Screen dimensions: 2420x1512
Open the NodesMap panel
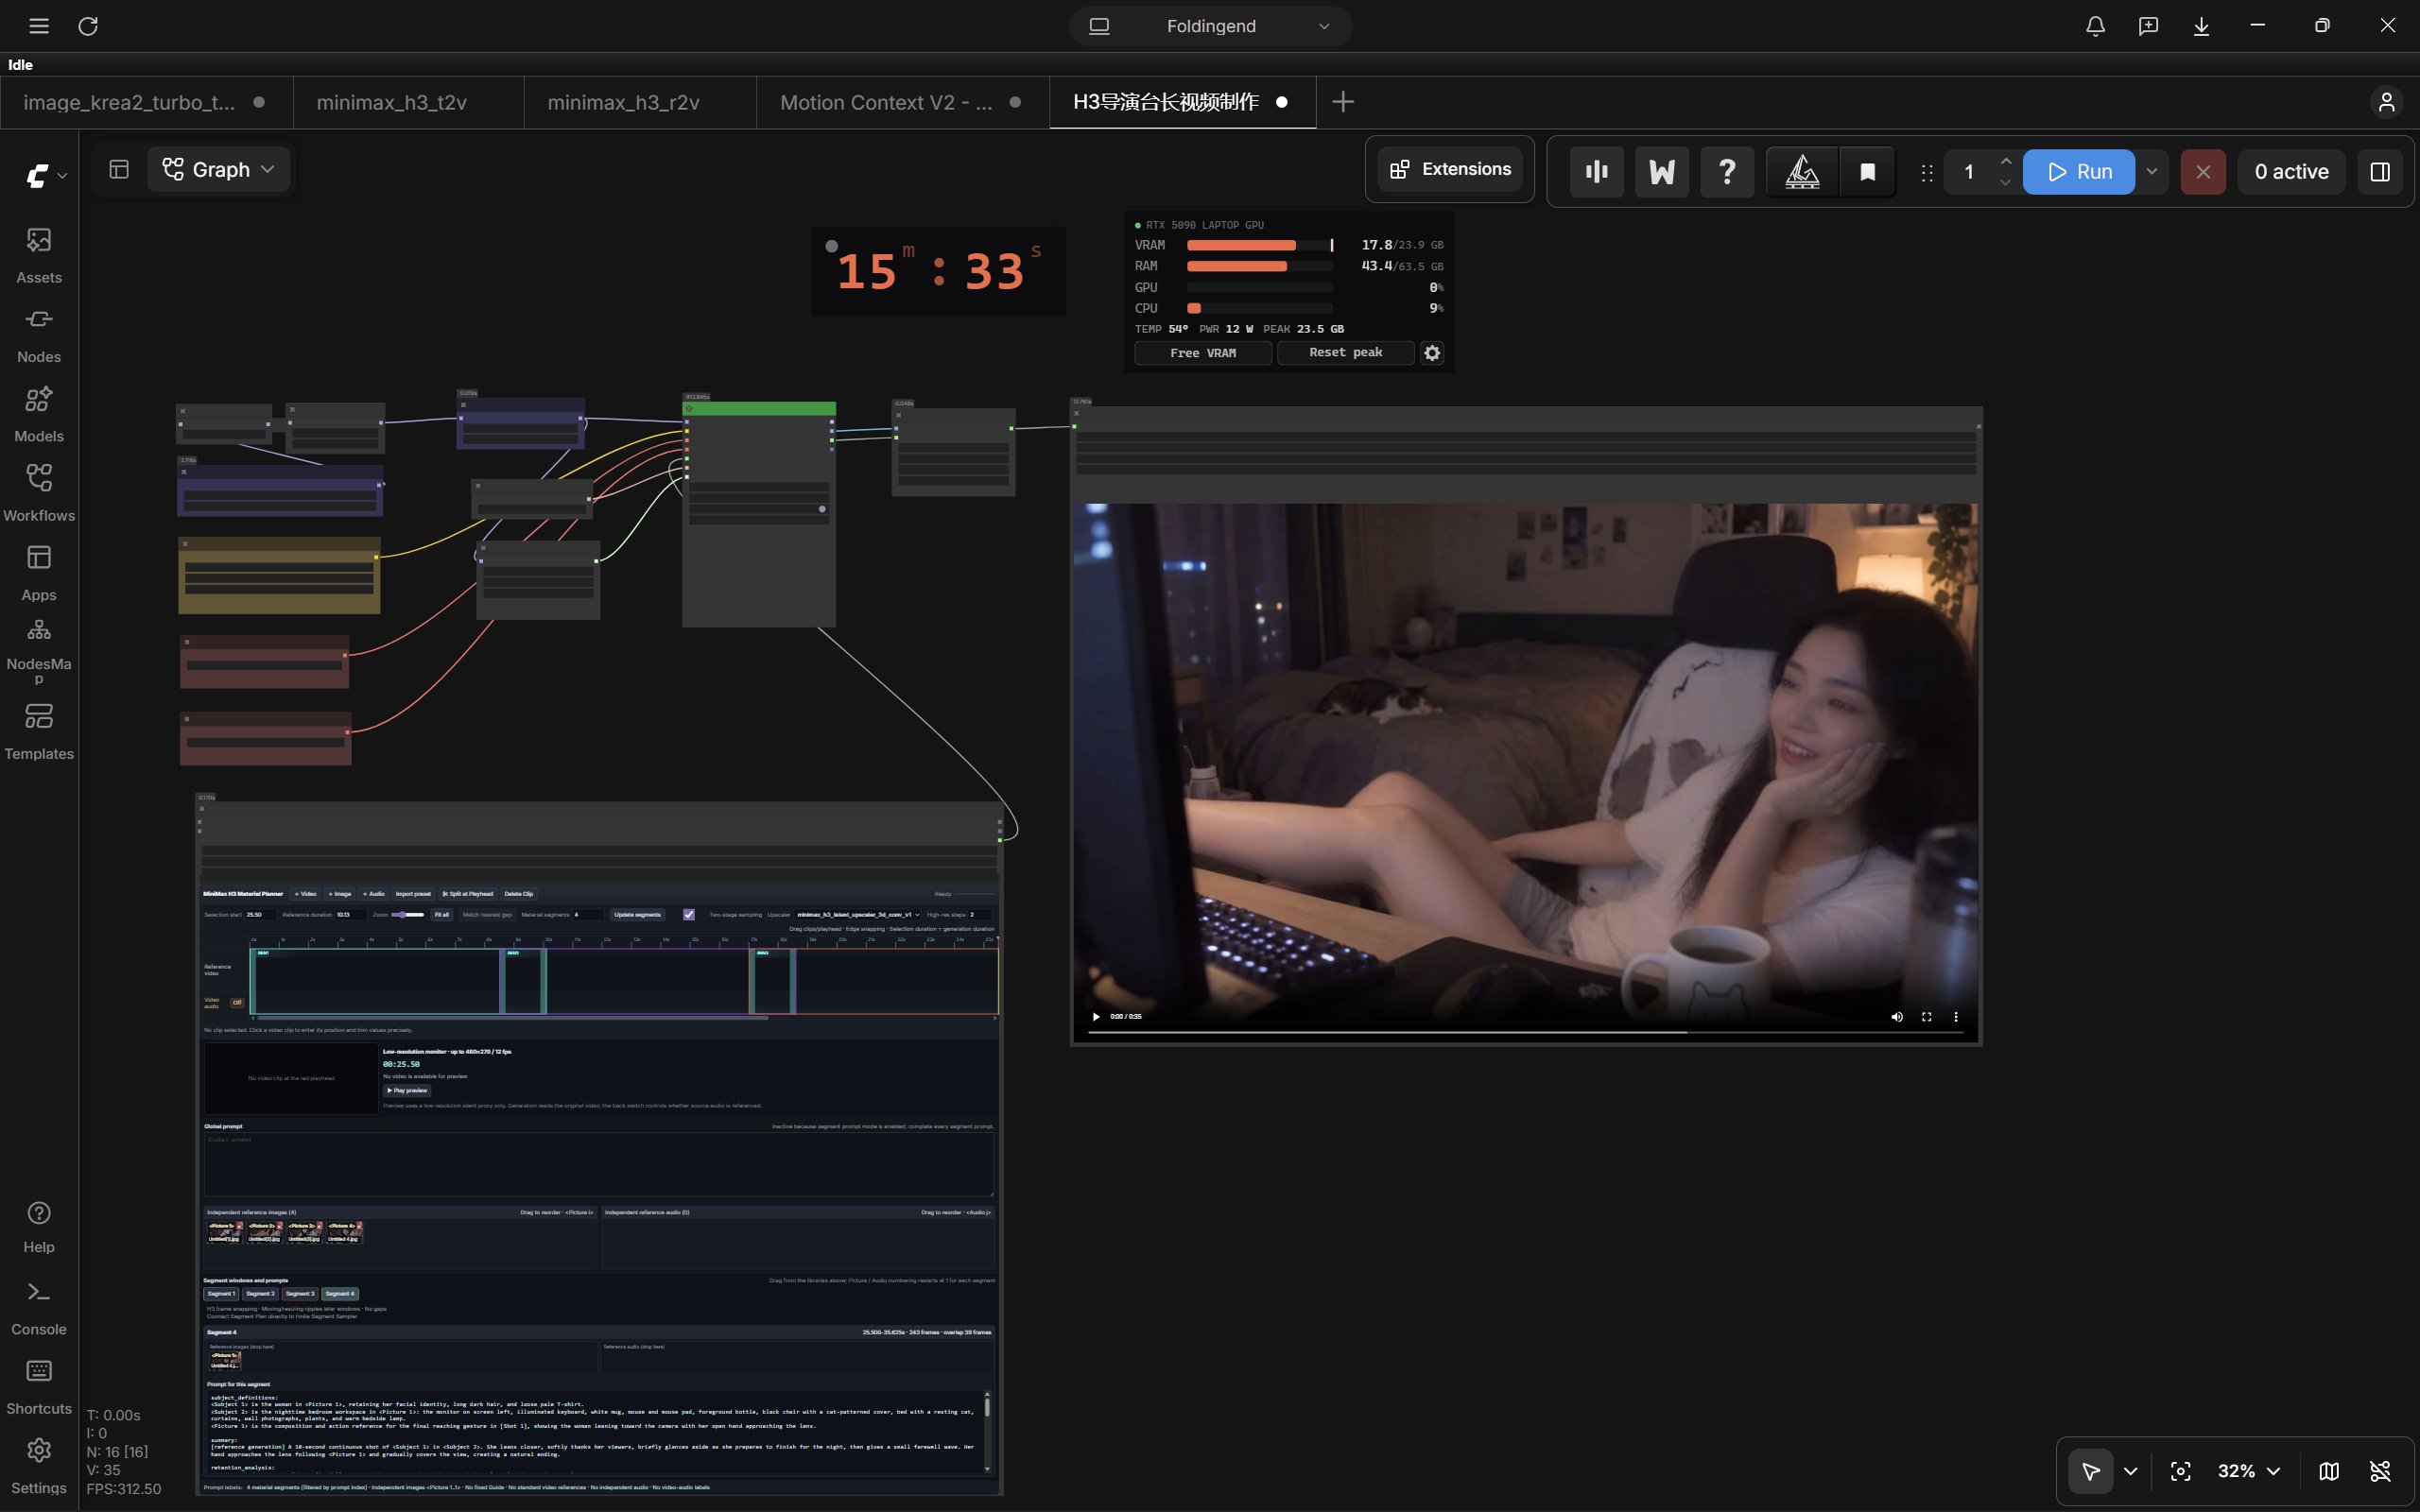(x=39, y=650)
